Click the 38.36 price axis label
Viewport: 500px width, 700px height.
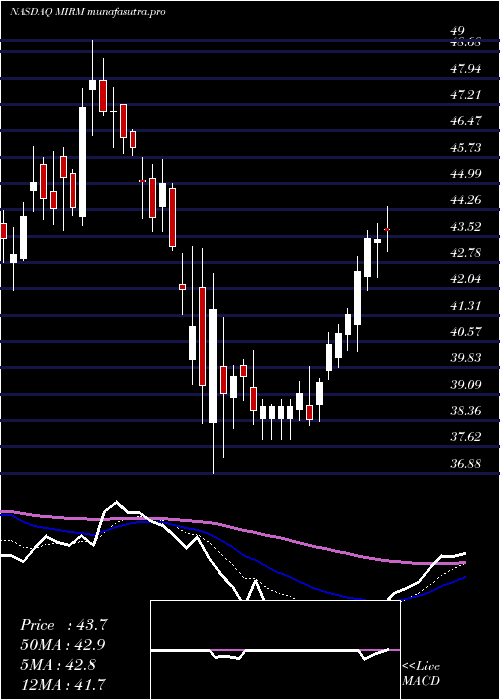[466, 411]
